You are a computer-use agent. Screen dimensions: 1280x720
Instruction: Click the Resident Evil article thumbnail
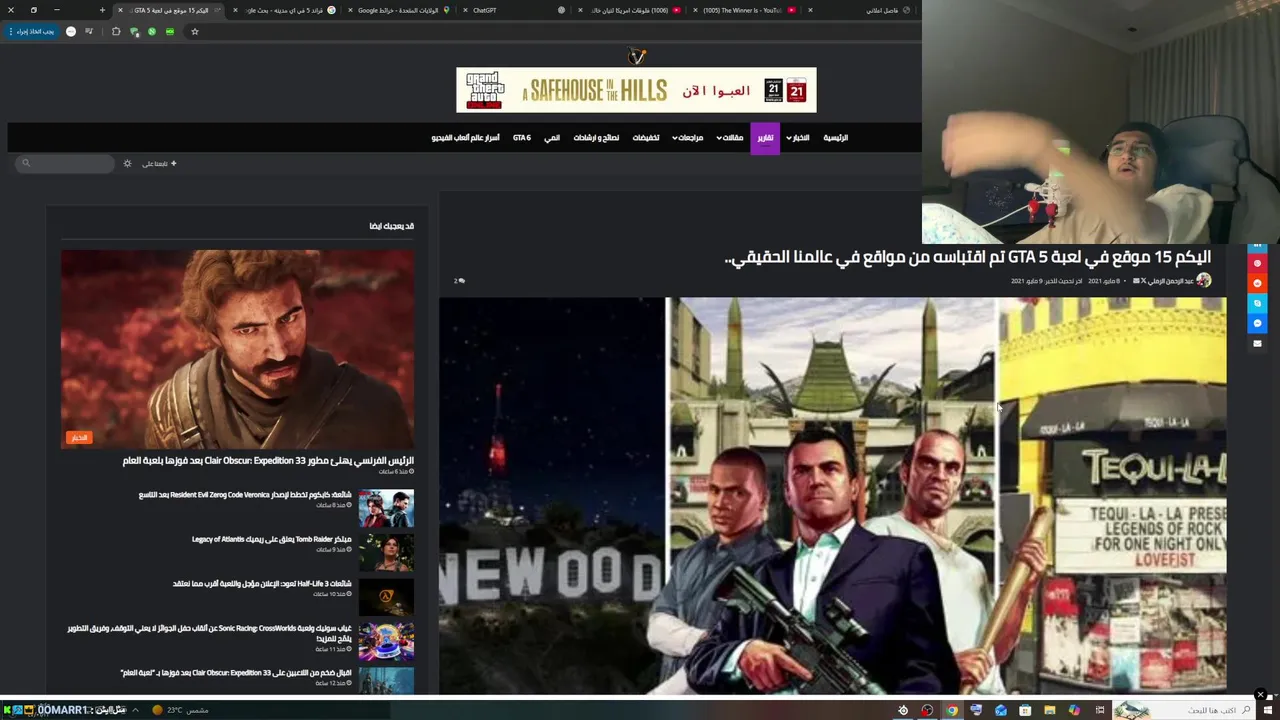tap(386, 508)
